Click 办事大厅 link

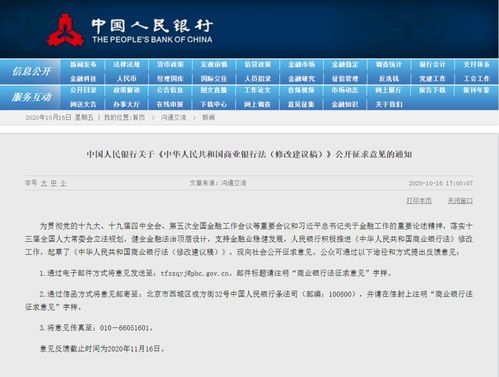(x=127, y=104)
